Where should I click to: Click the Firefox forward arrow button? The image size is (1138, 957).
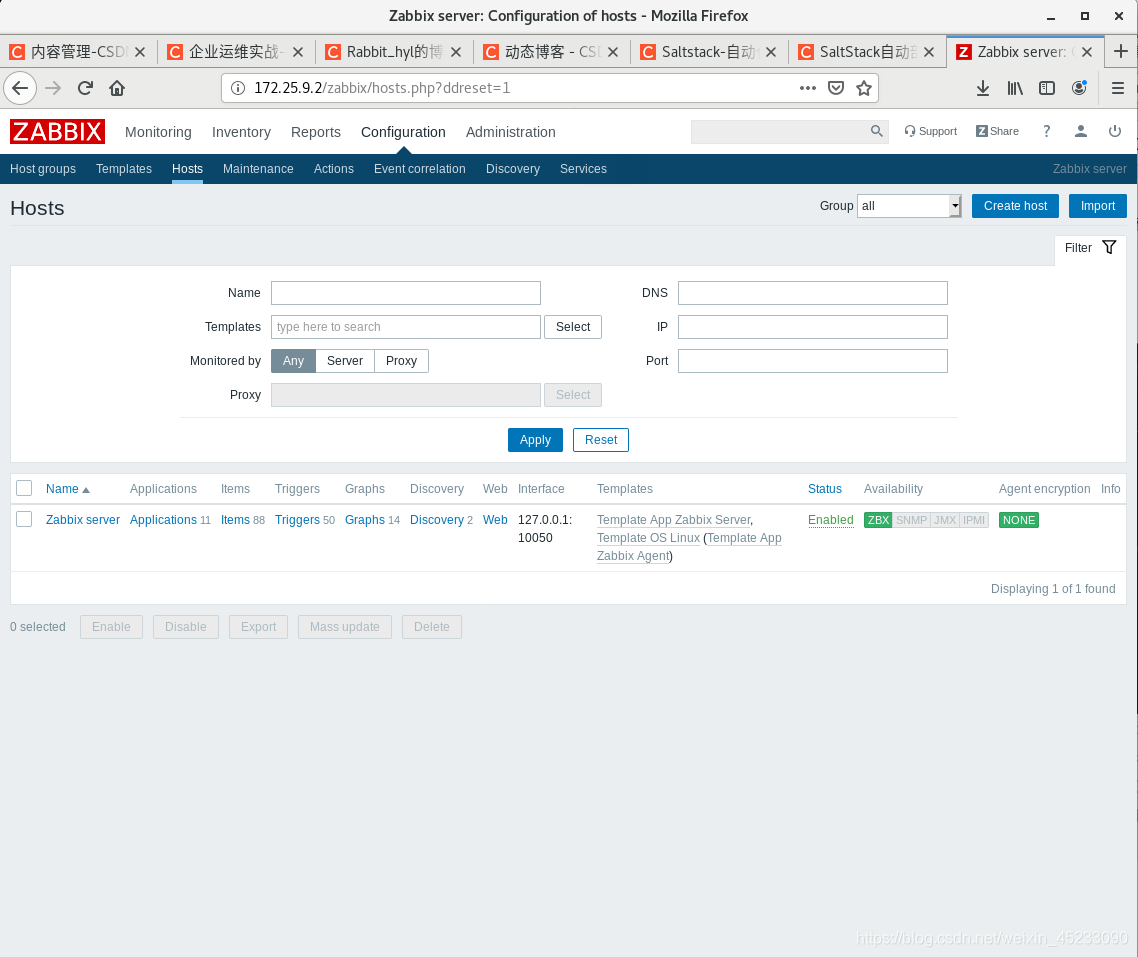coord(53,89)
